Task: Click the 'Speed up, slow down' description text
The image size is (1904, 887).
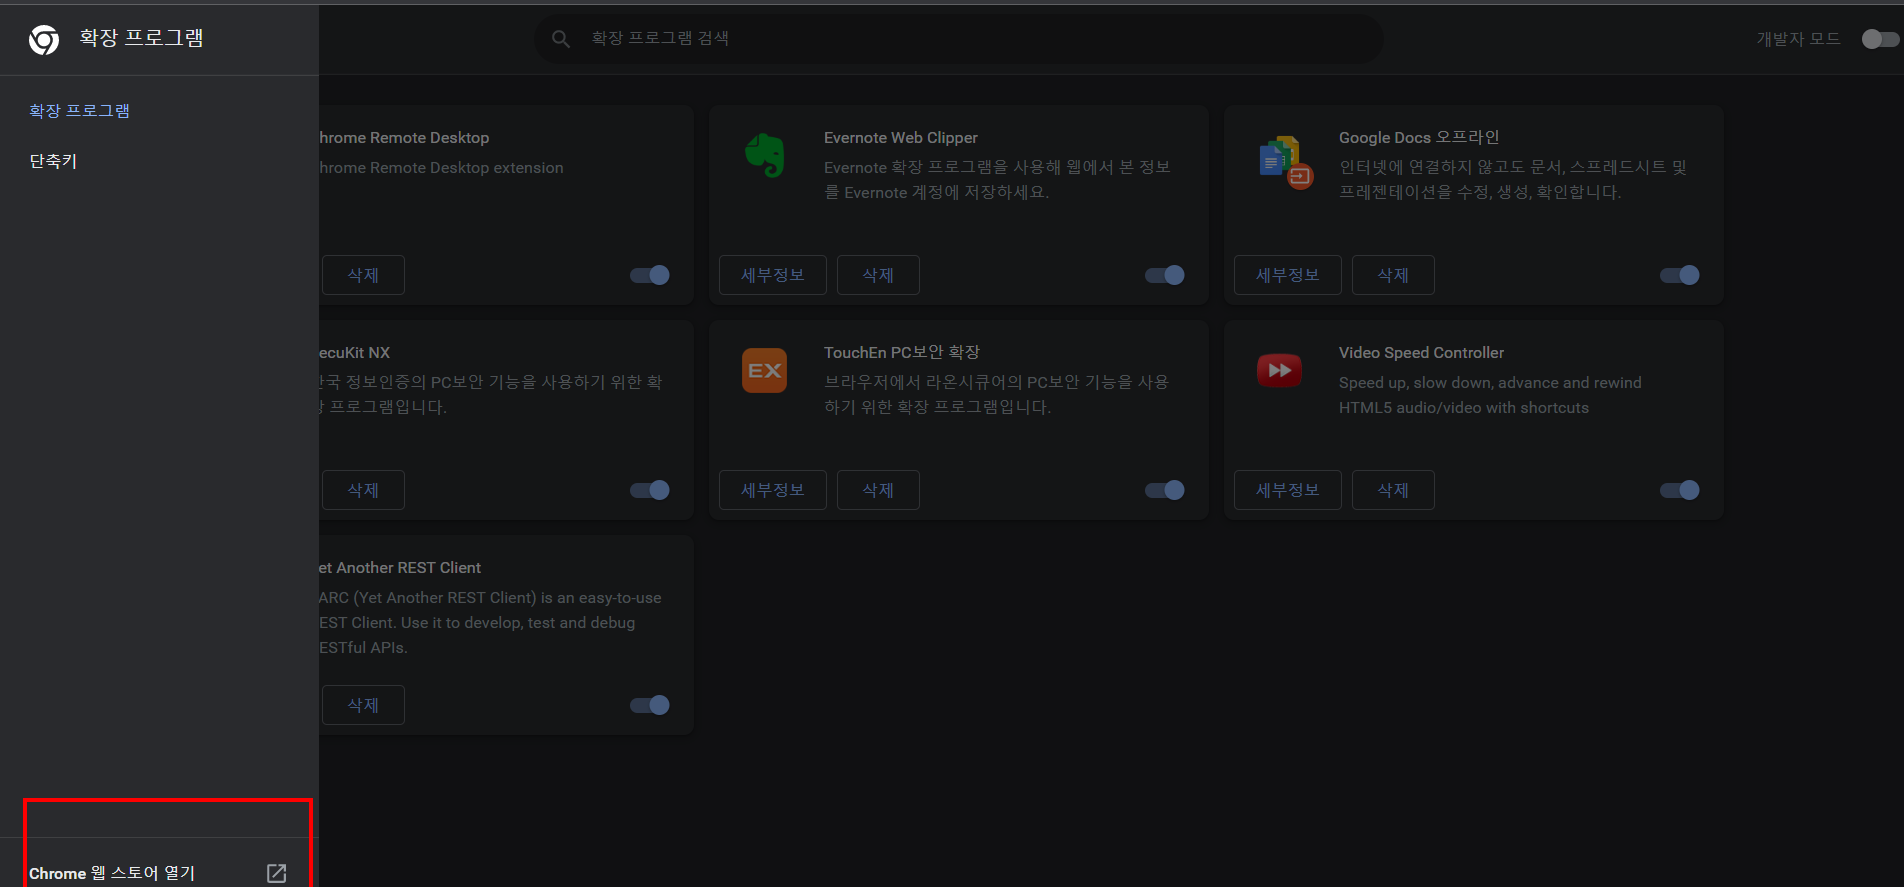Action: (1490, 395)
